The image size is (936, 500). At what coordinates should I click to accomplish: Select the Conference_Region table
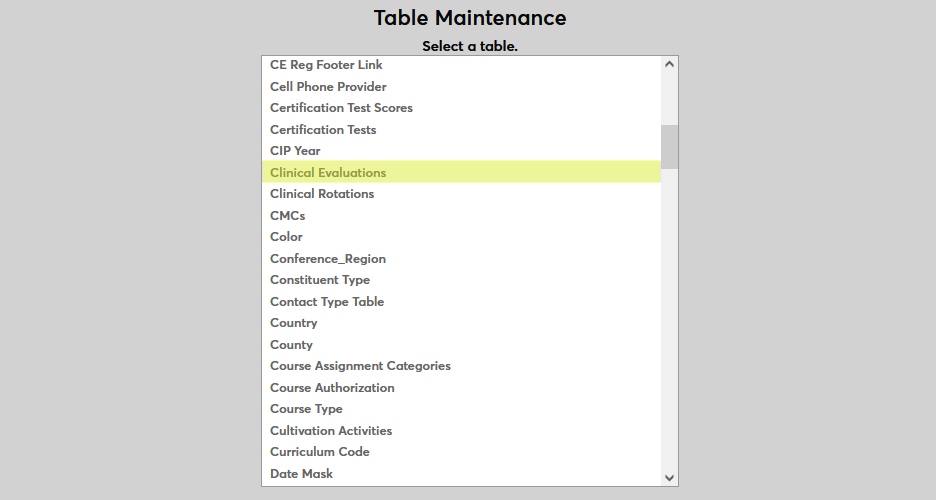coord(328,259)
